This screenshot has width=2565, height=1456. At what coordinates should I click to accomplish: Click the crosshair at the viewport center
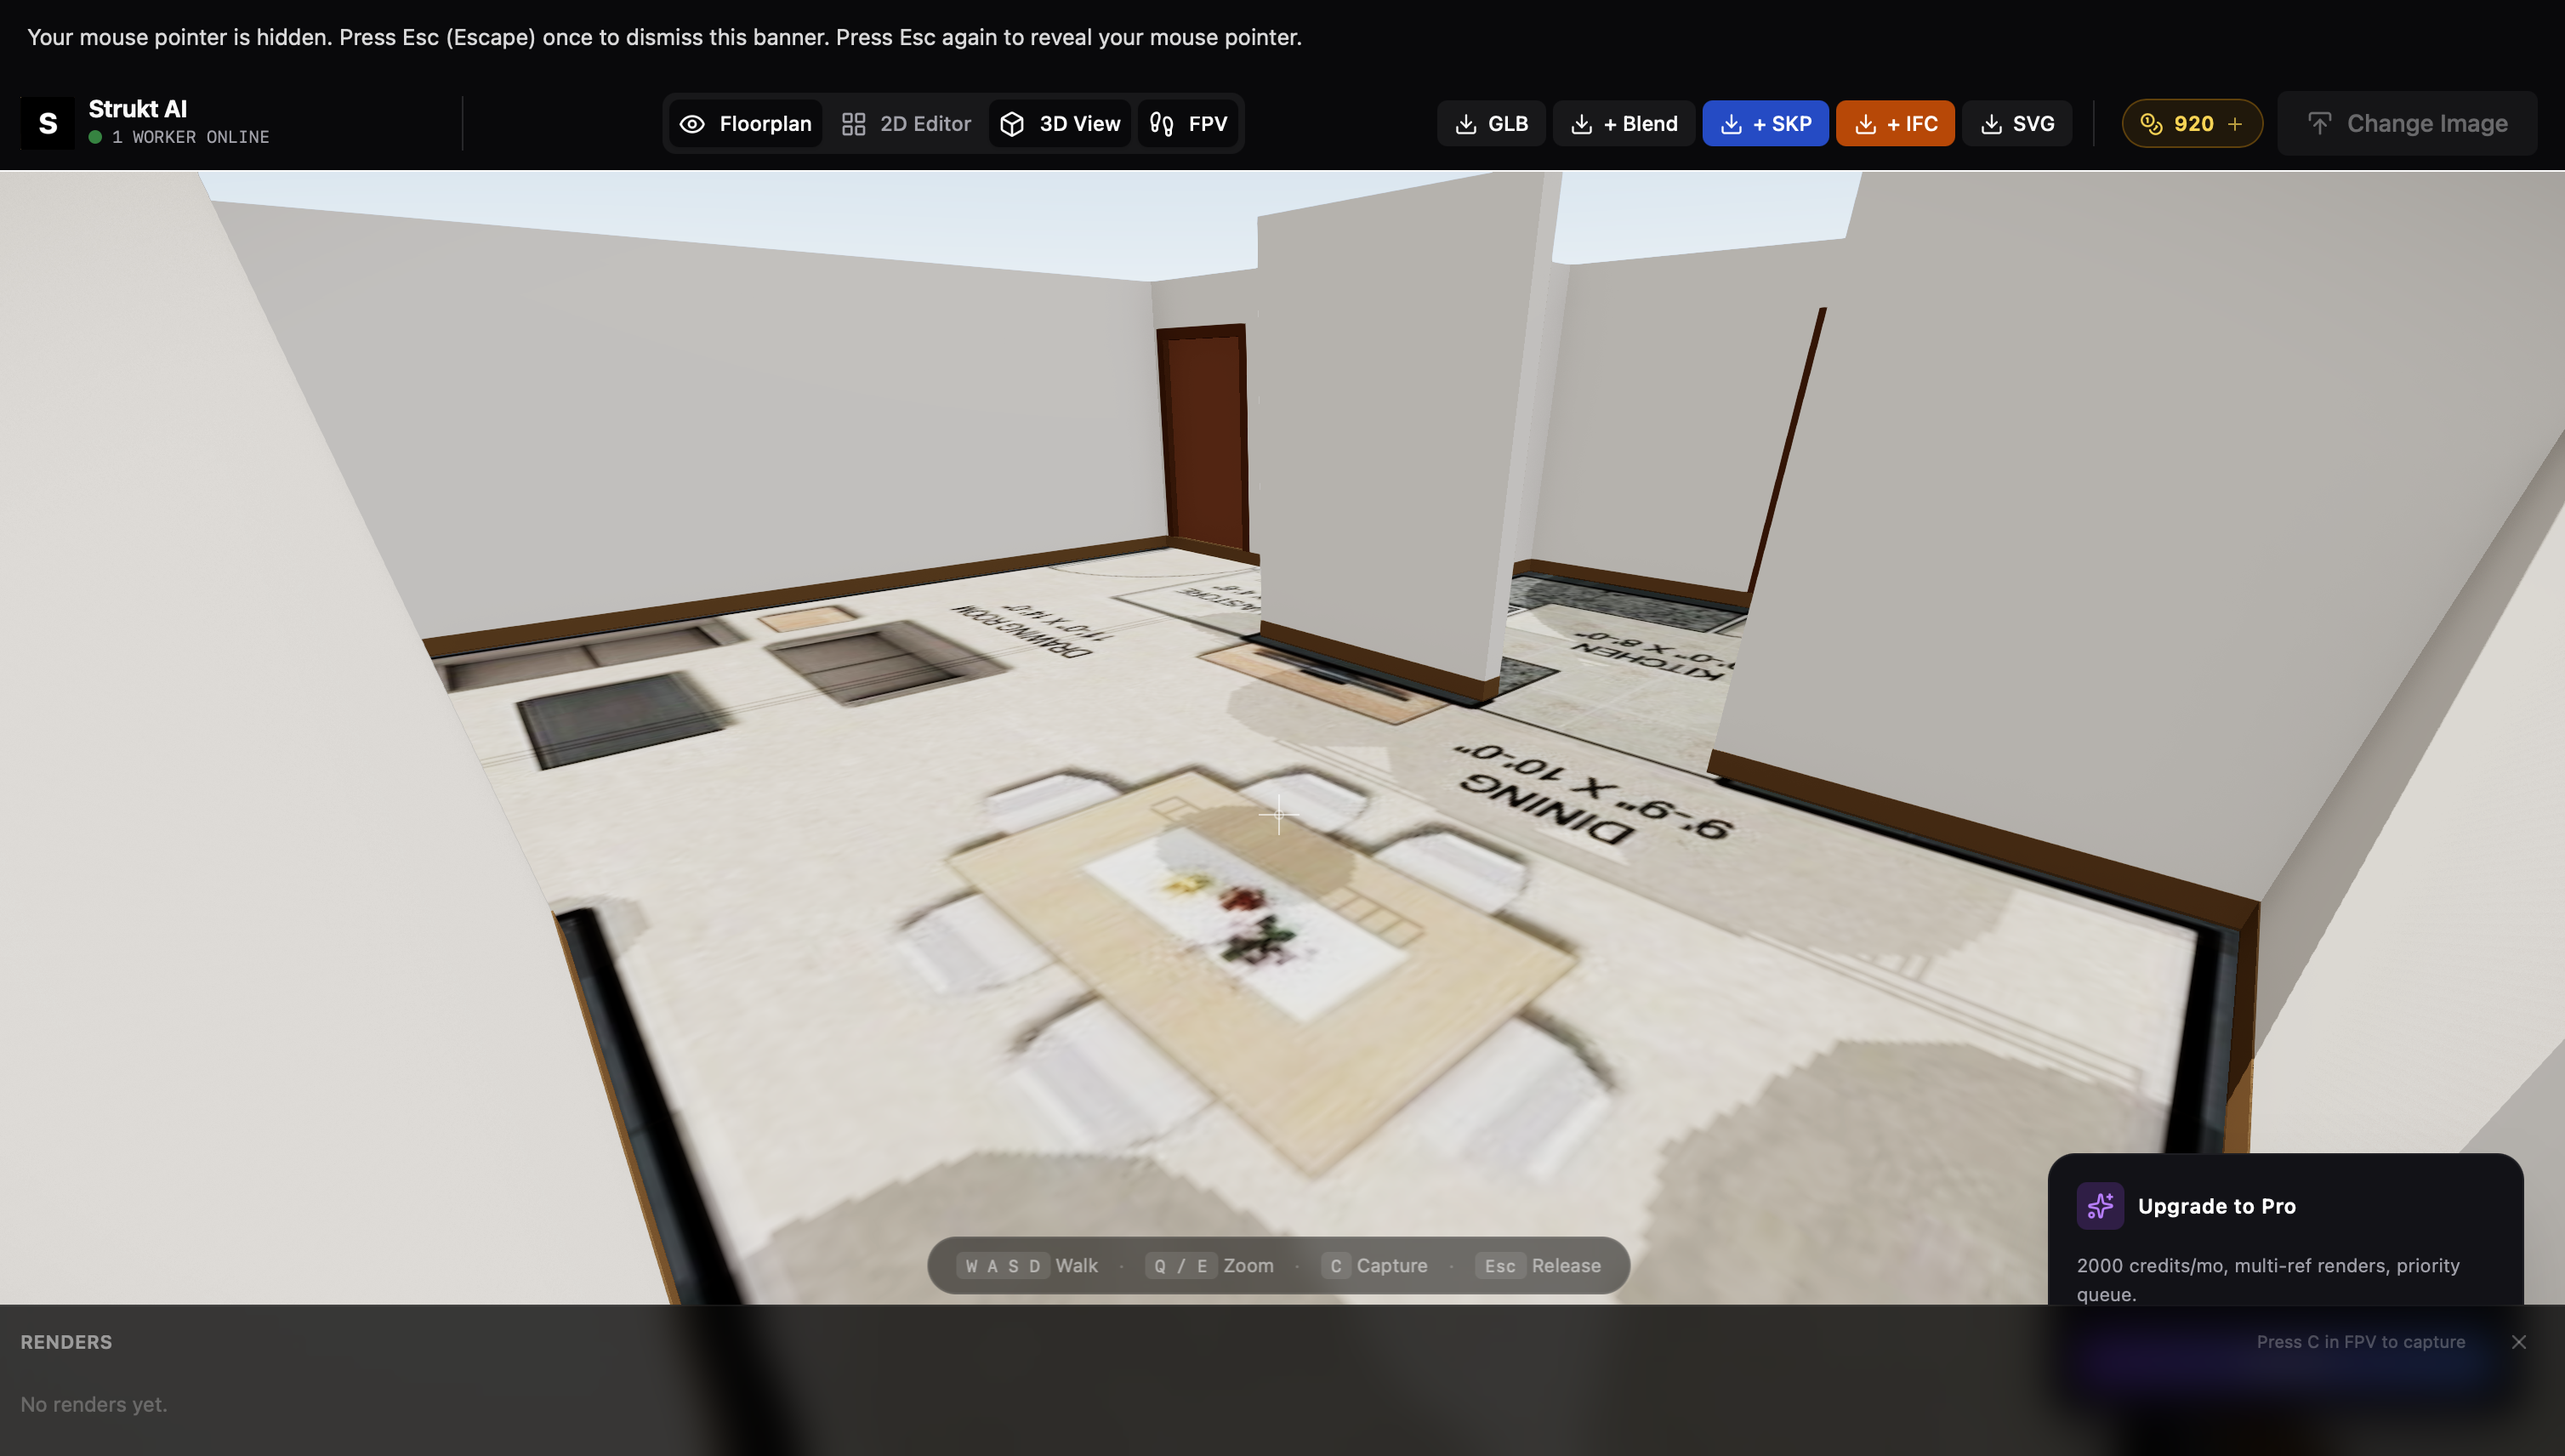pyautogui.click(x=1278, y=815)
